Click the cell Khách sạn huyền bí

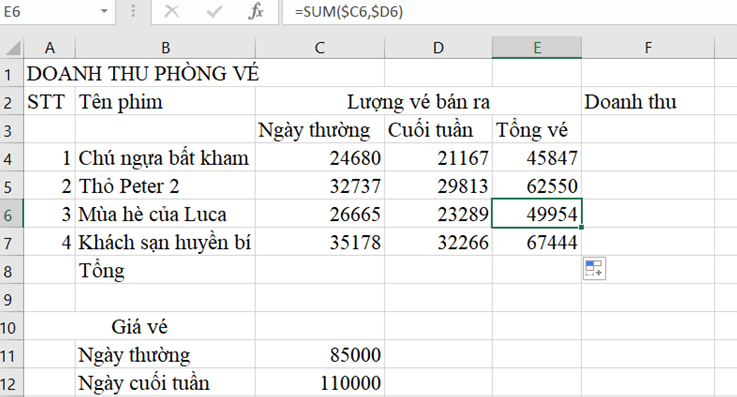[x=165, y=242]
